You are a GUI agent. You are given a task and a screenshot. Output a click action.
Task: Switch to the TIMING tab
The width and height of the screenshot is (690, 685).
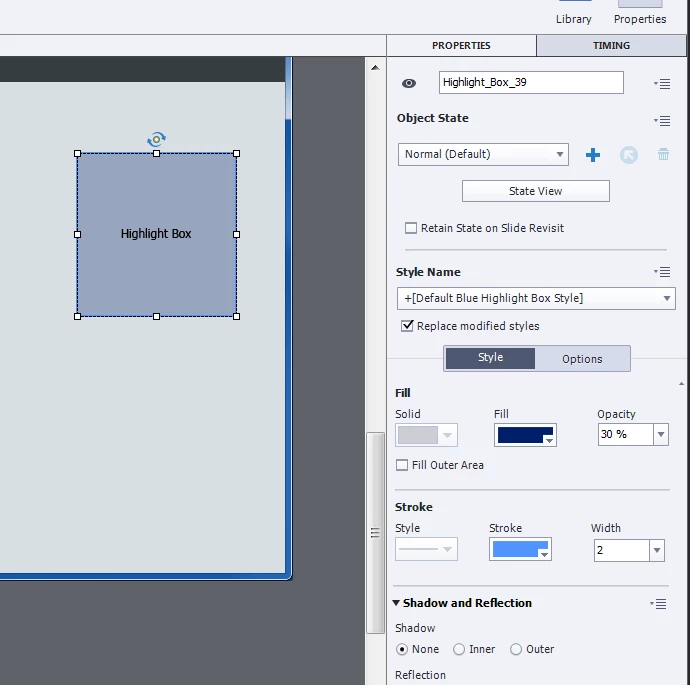coord(611,46)
